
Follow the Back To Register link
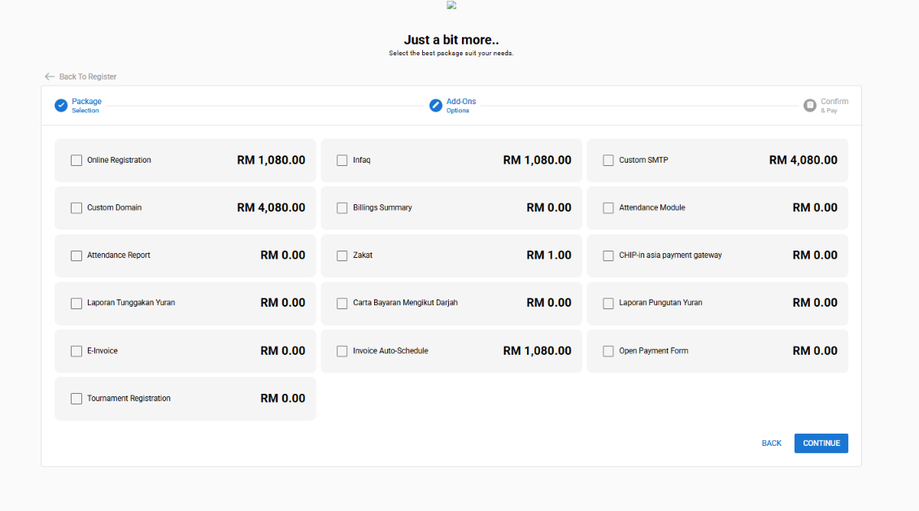pyautogui.click(x=87, y=77)
